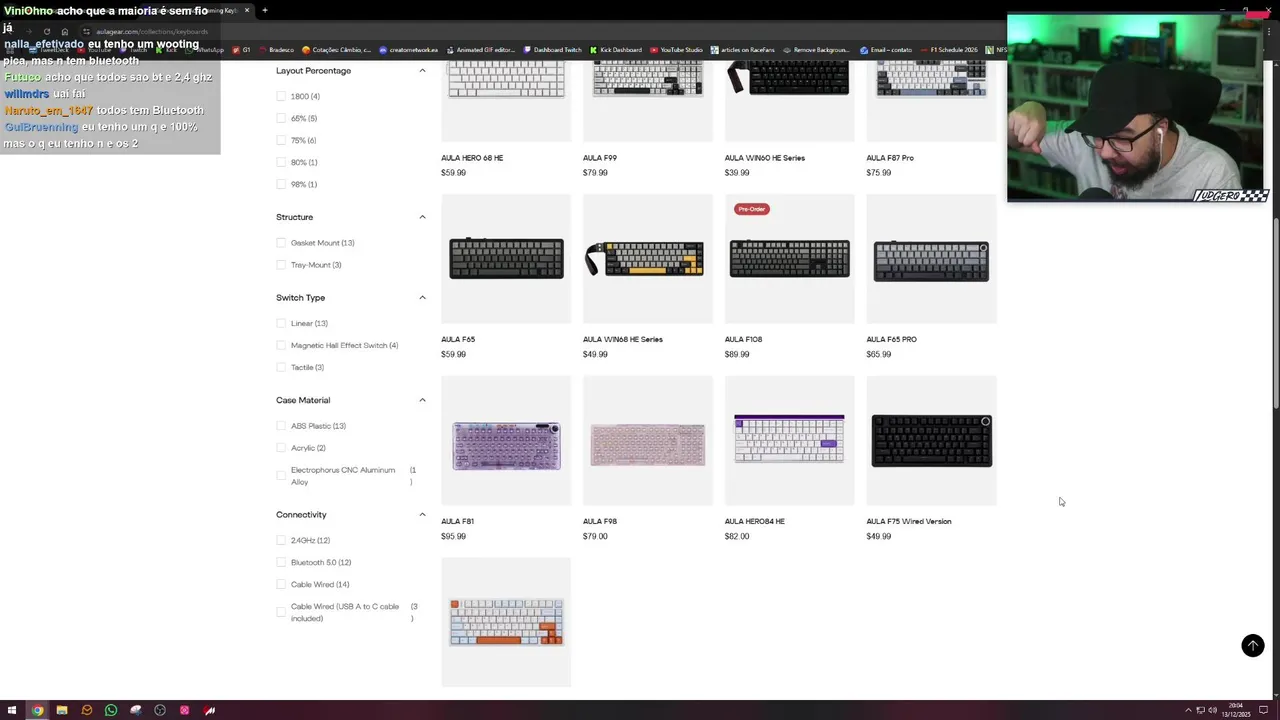Screen dimensions: 1280x720
Task: Open the notification center icon in tray
Action: coord(1264,710)
